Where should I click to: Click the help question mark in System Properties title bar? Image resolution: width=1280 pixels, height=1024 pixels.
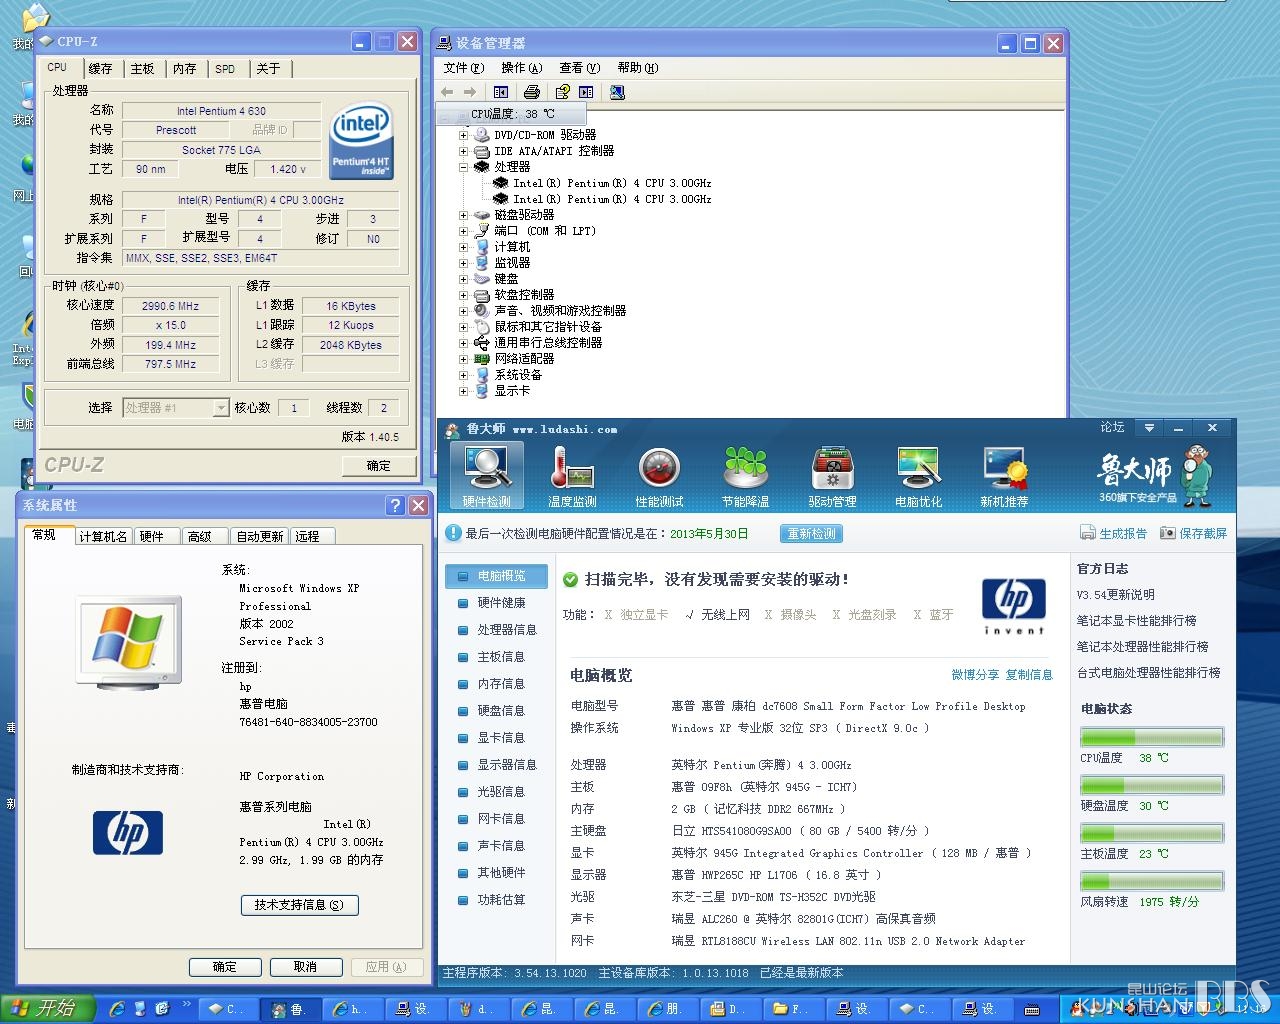[x=395, y=505]
